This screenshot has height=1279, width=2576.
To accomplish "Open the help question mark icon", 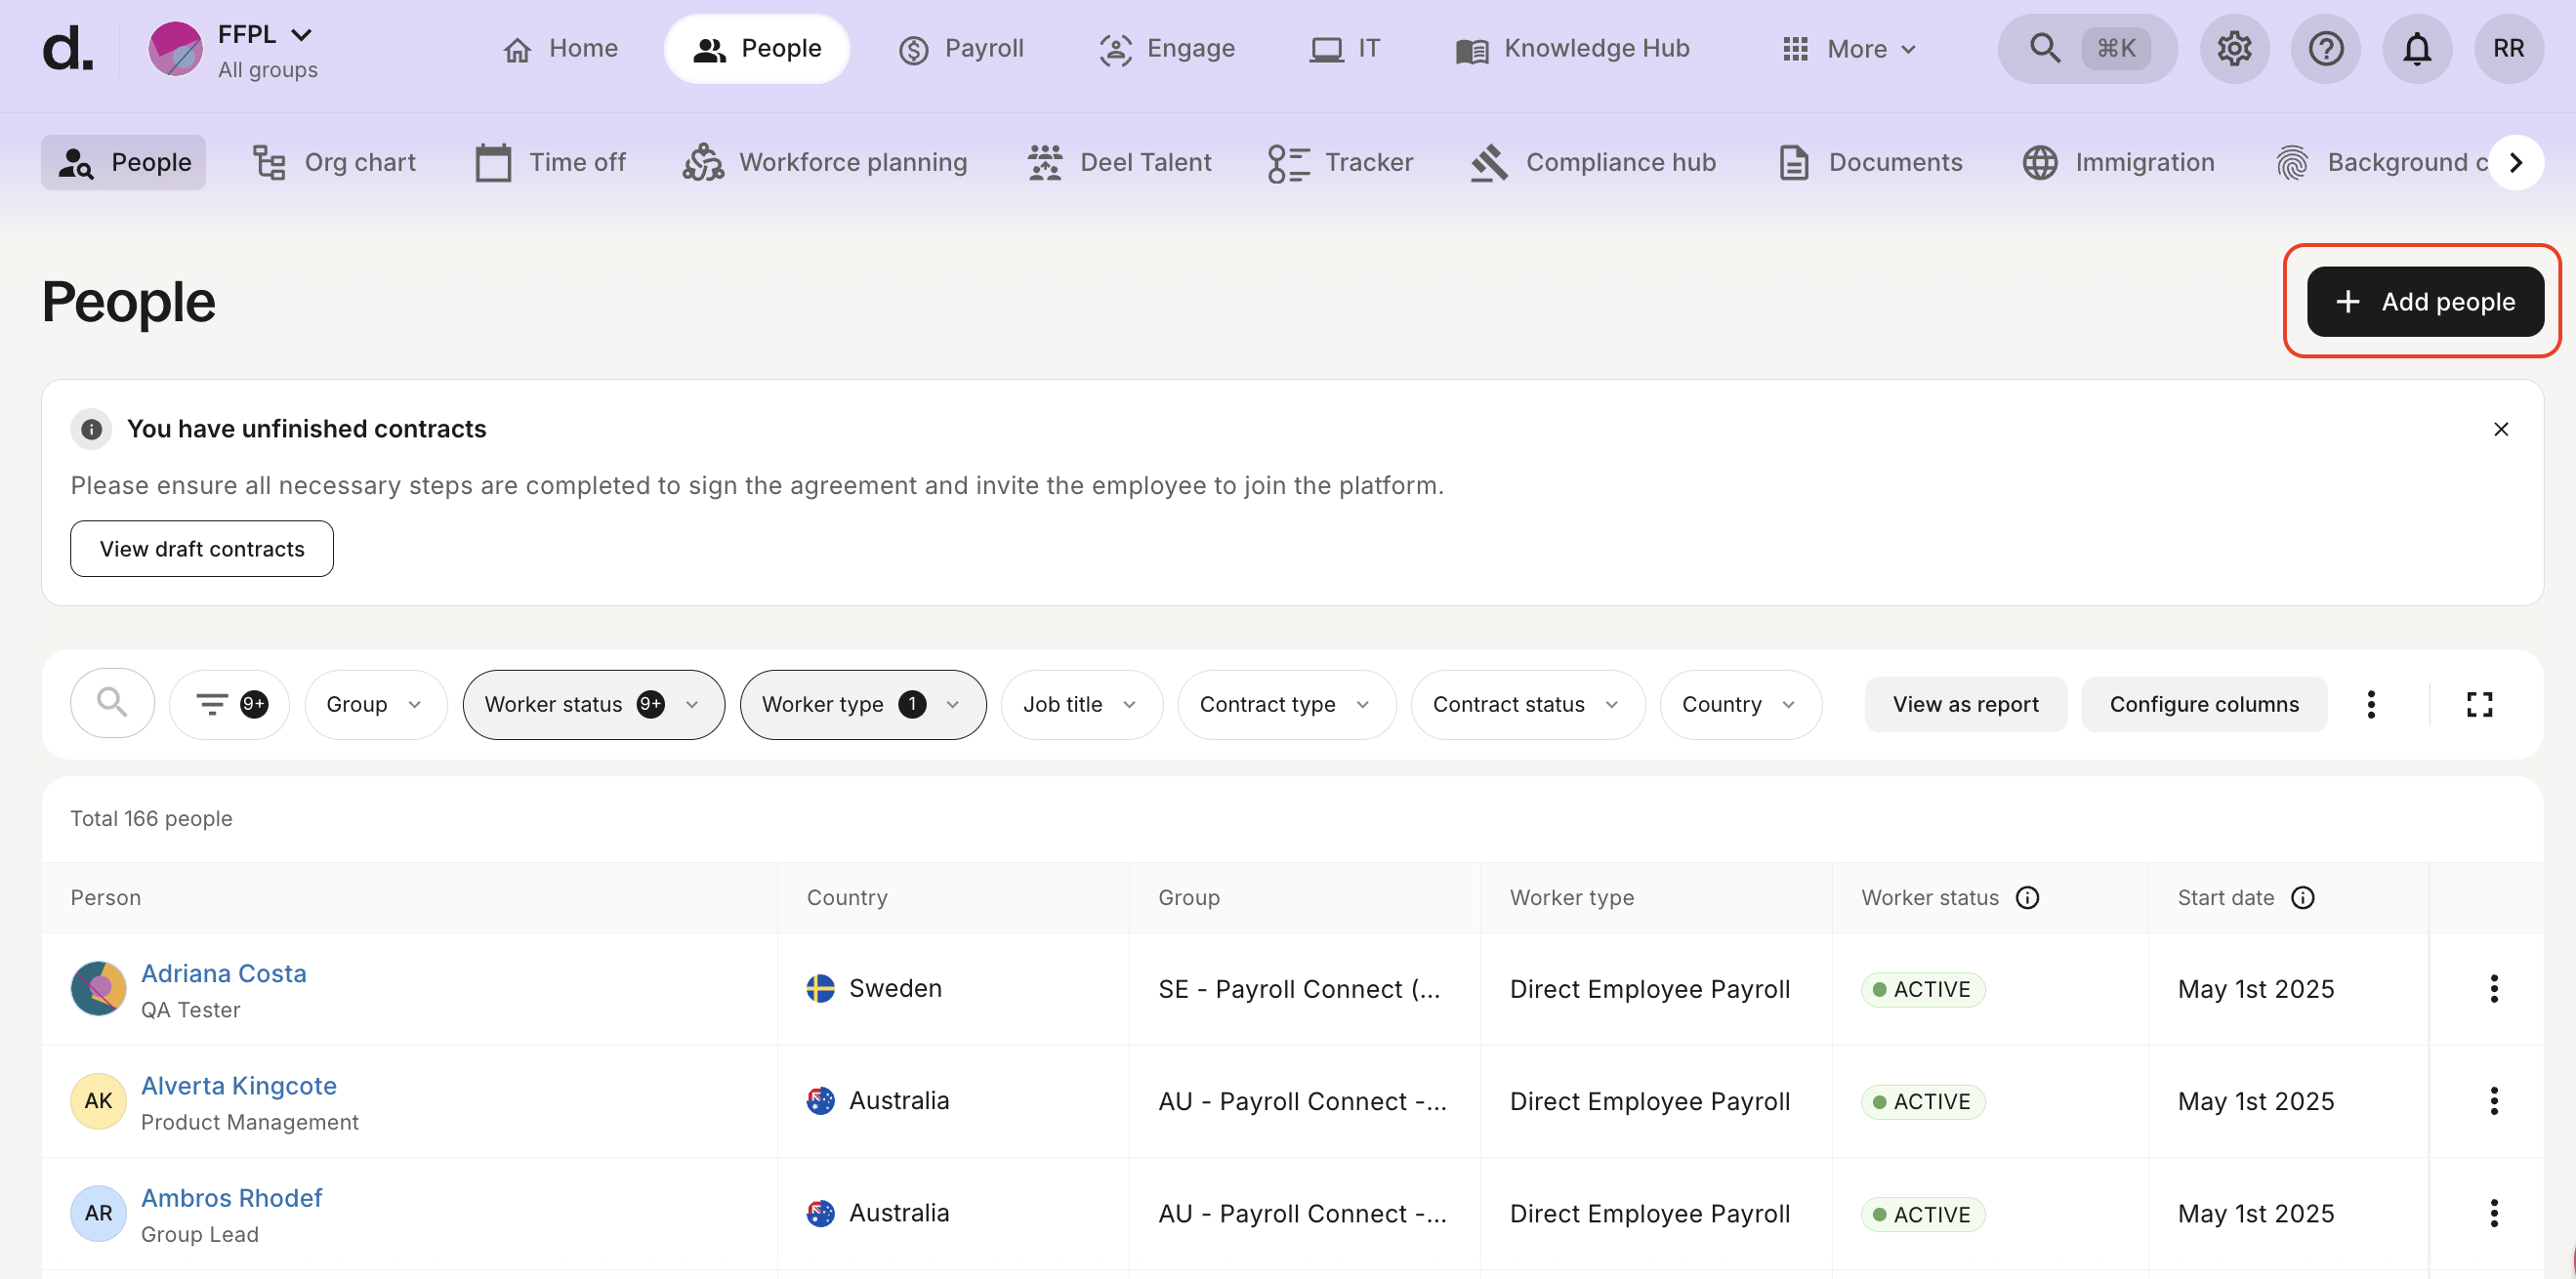I will [x=2326, y=48].
